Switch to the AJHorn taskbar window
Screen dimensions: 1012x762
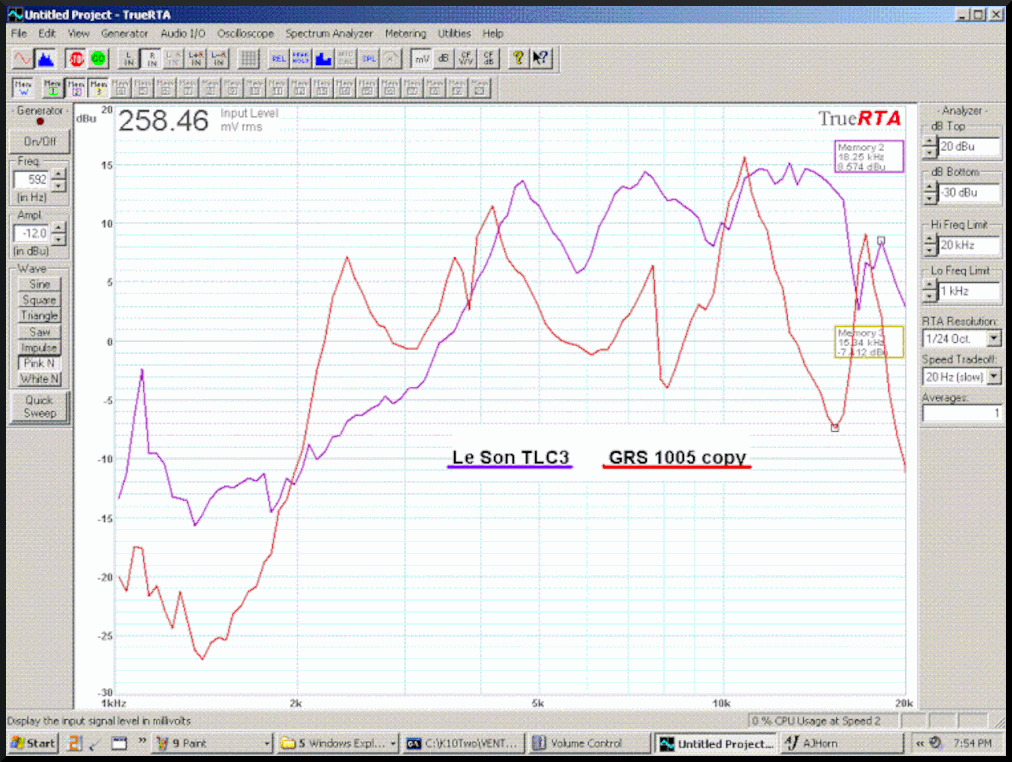(842, 743)
